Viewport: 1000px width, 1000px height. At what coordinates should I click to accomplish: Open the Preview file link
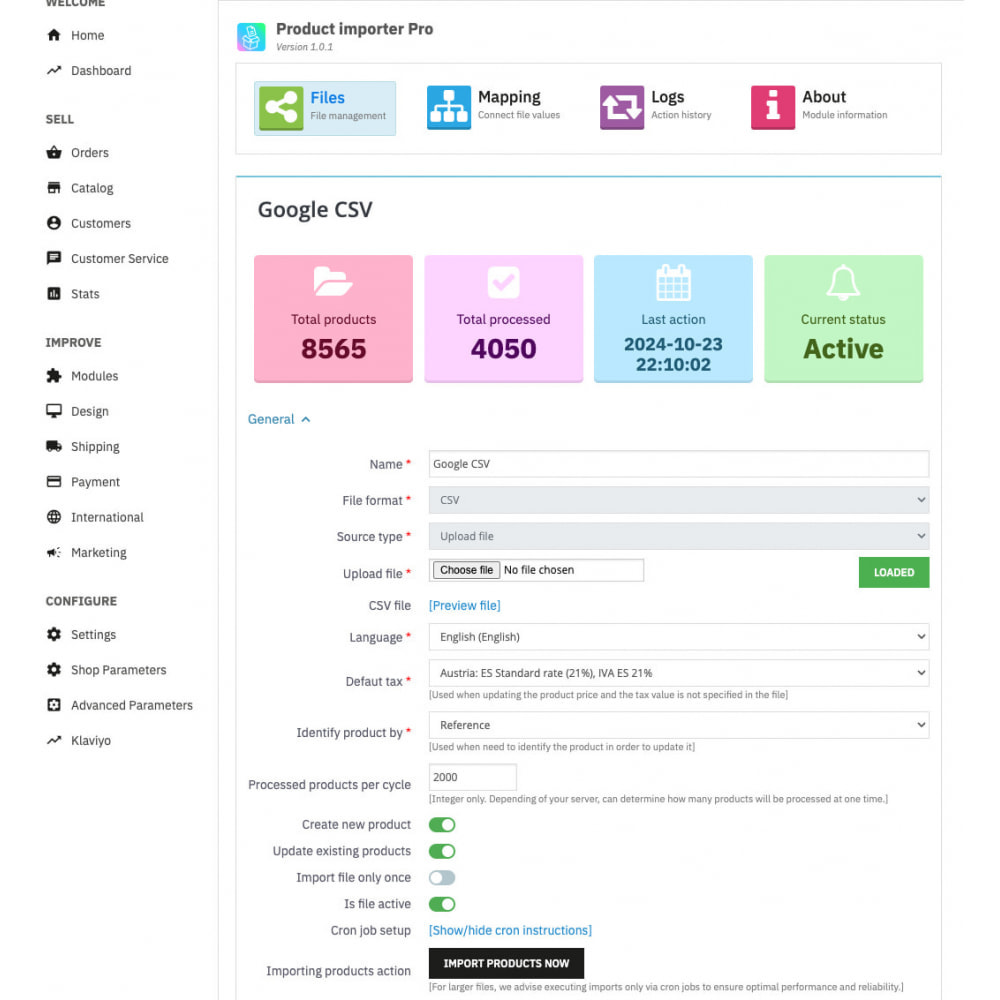point(464,605)
